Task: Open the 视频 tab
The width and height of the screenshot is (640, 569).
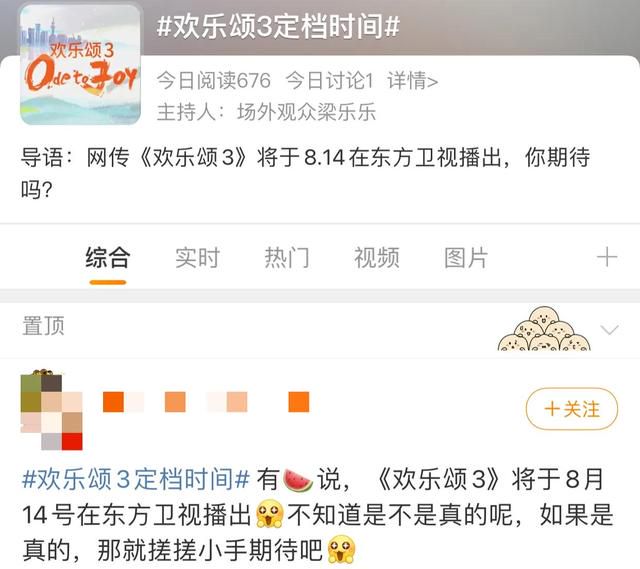Action: coord(376,258)
